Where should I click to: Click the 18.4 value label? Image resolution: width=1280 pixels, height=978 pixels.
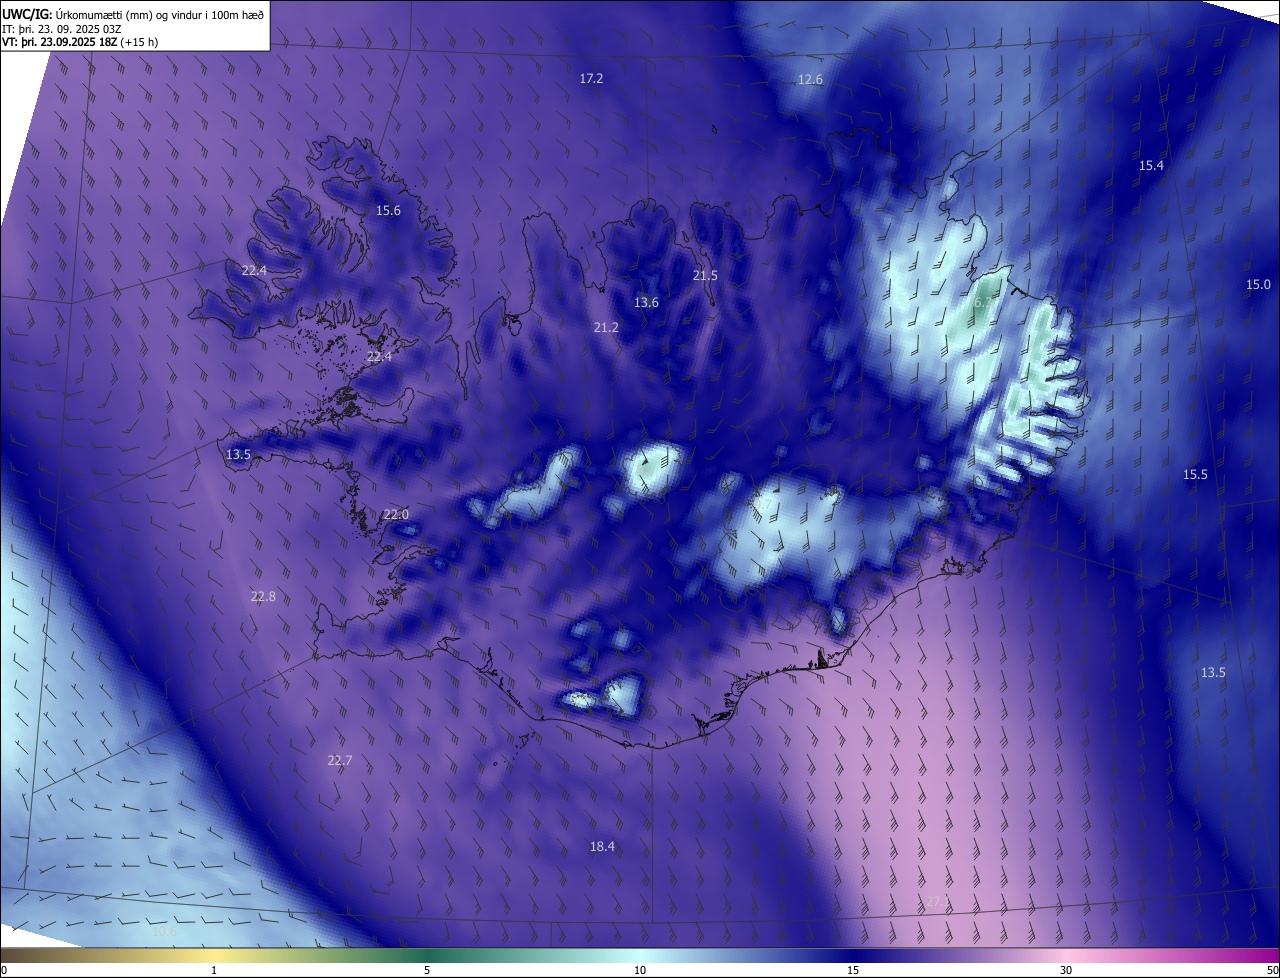(602, 846)
